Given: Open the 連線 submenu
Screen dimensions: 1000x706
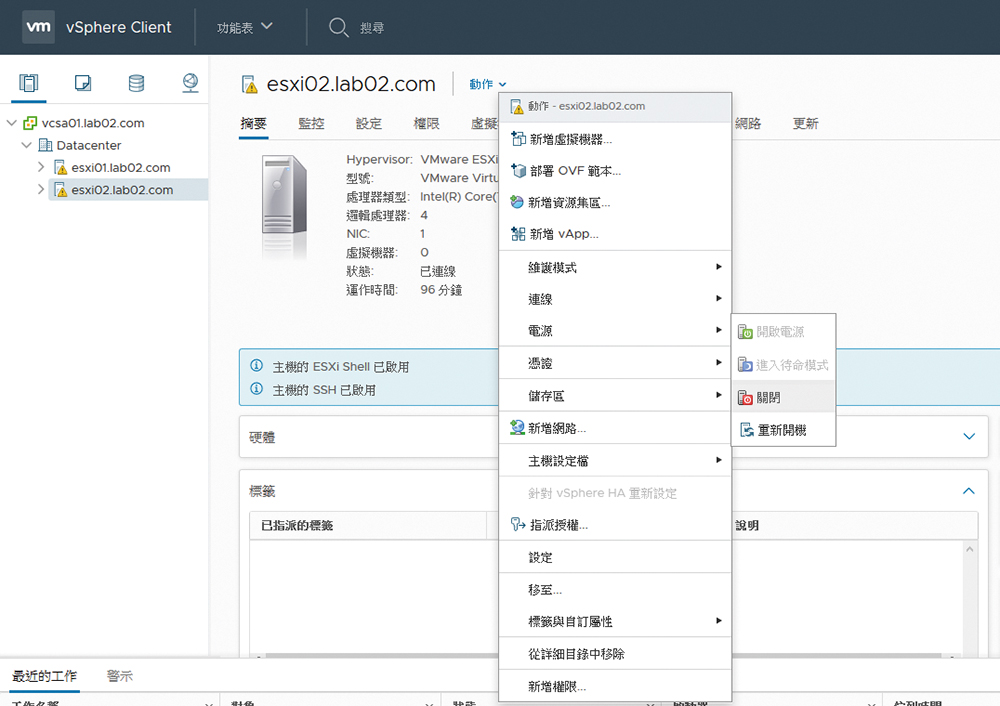Looking at the screenshot, I should (x=615, y=299).
